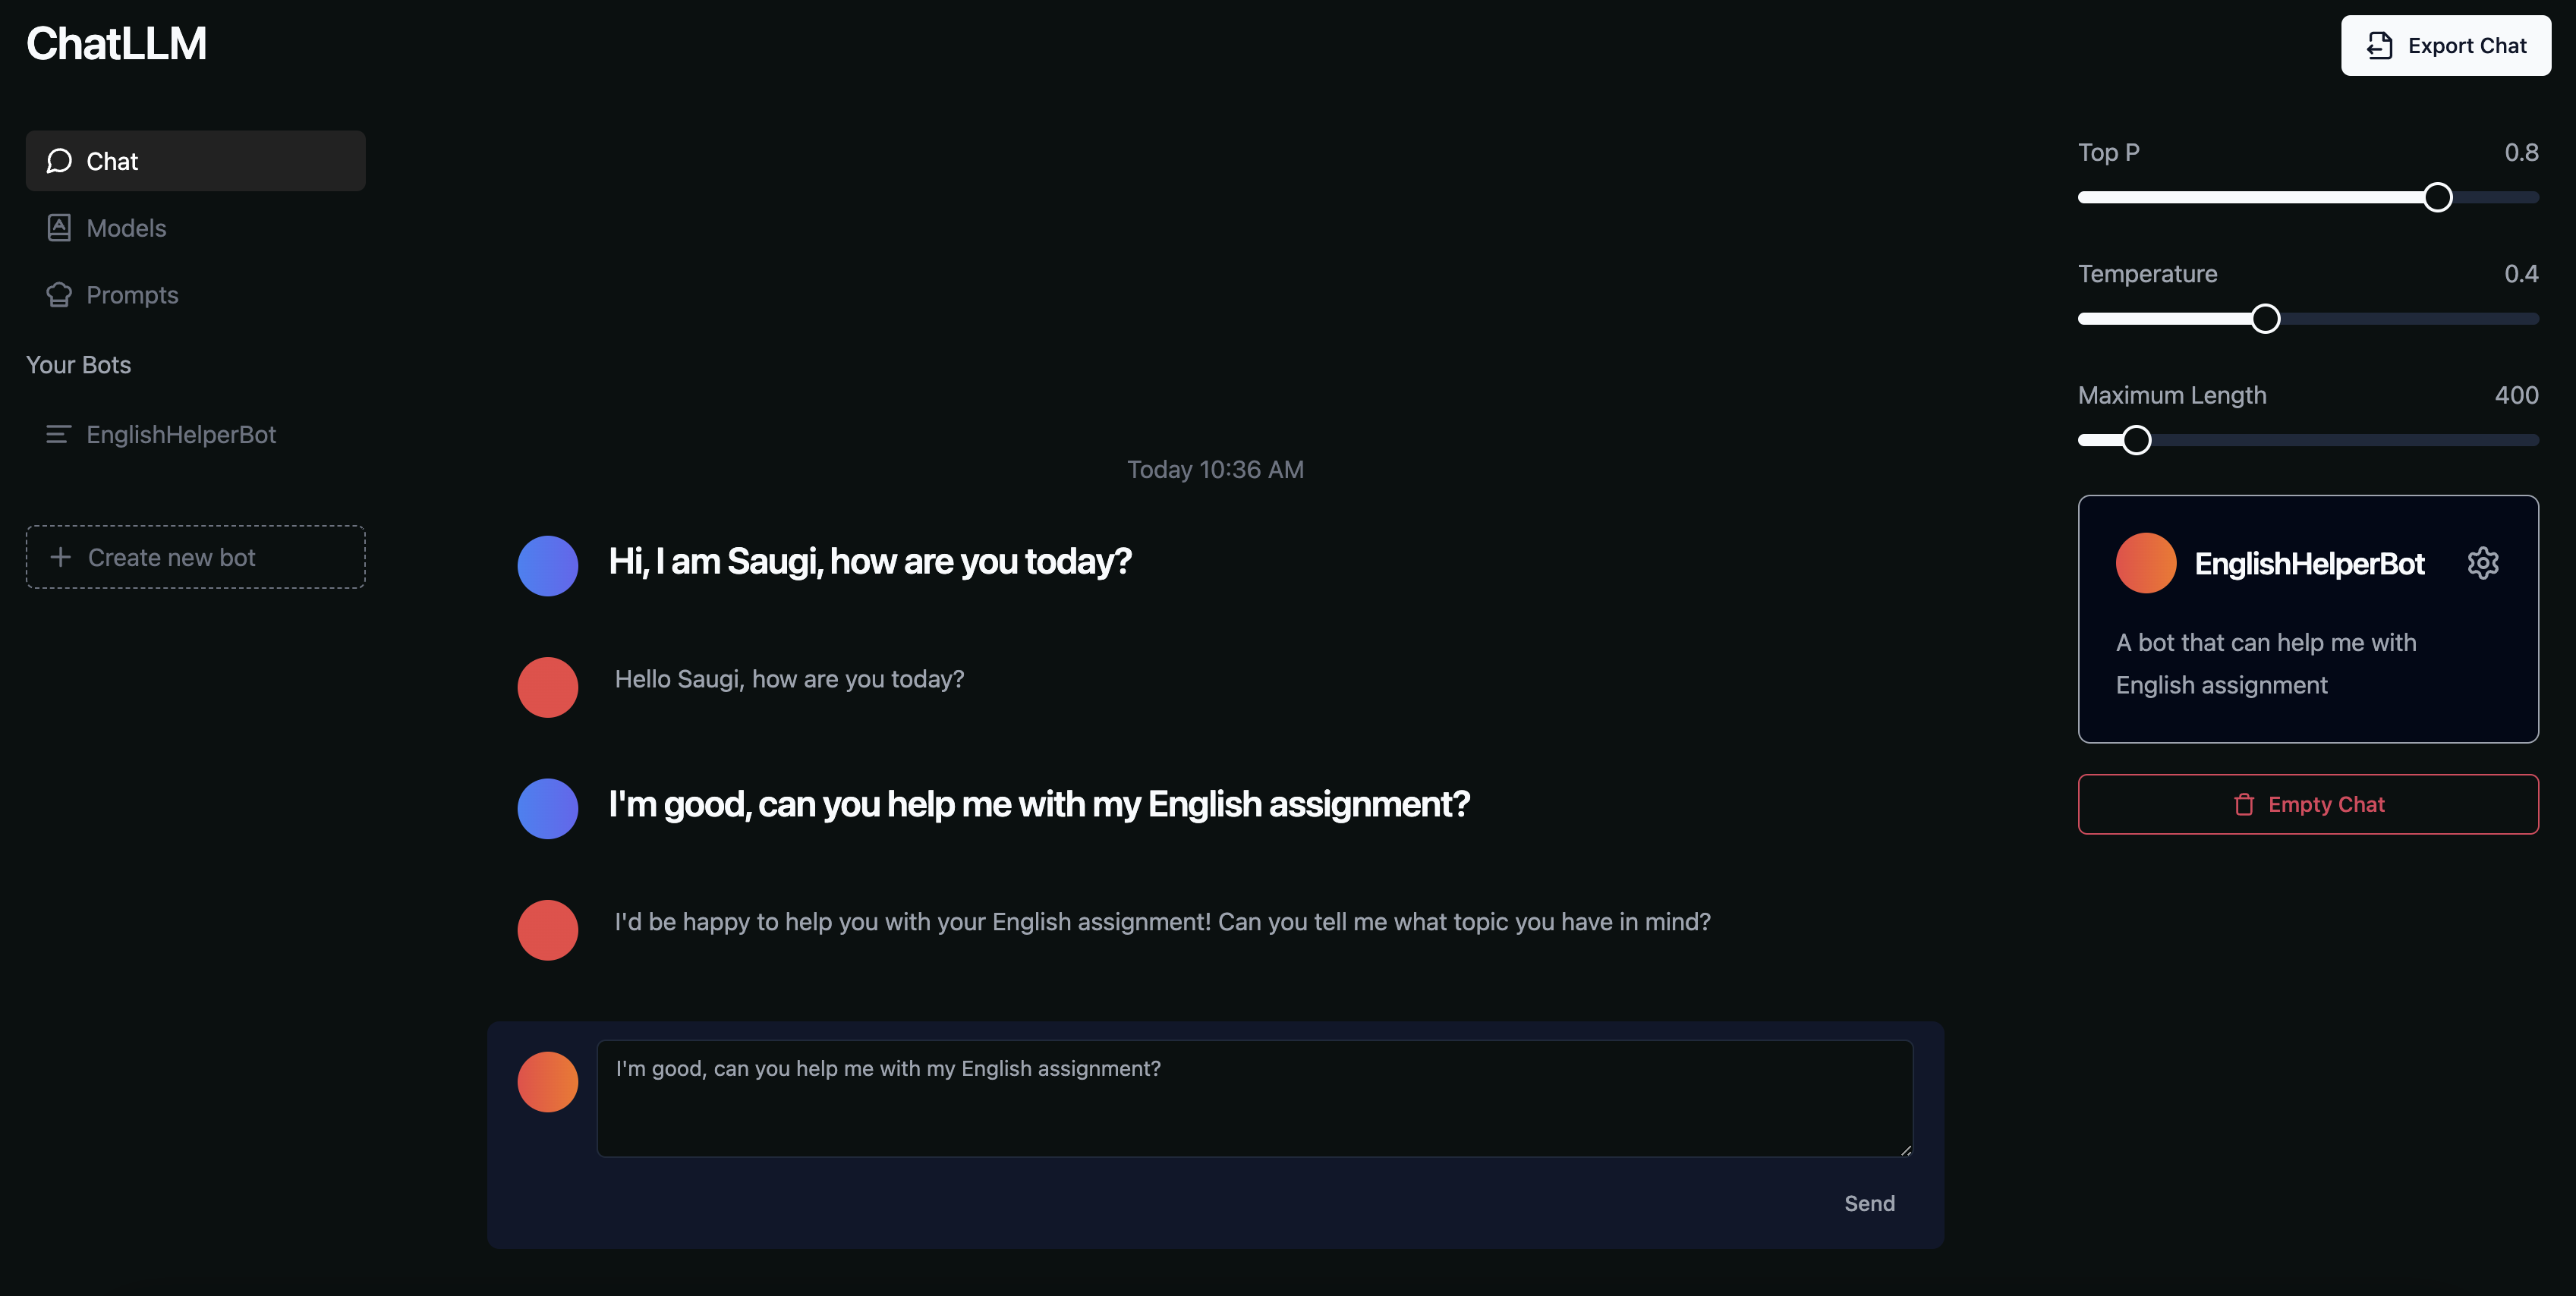
Task: Click the Maximum Length slider handle
Action: [x=2136, y=440]
